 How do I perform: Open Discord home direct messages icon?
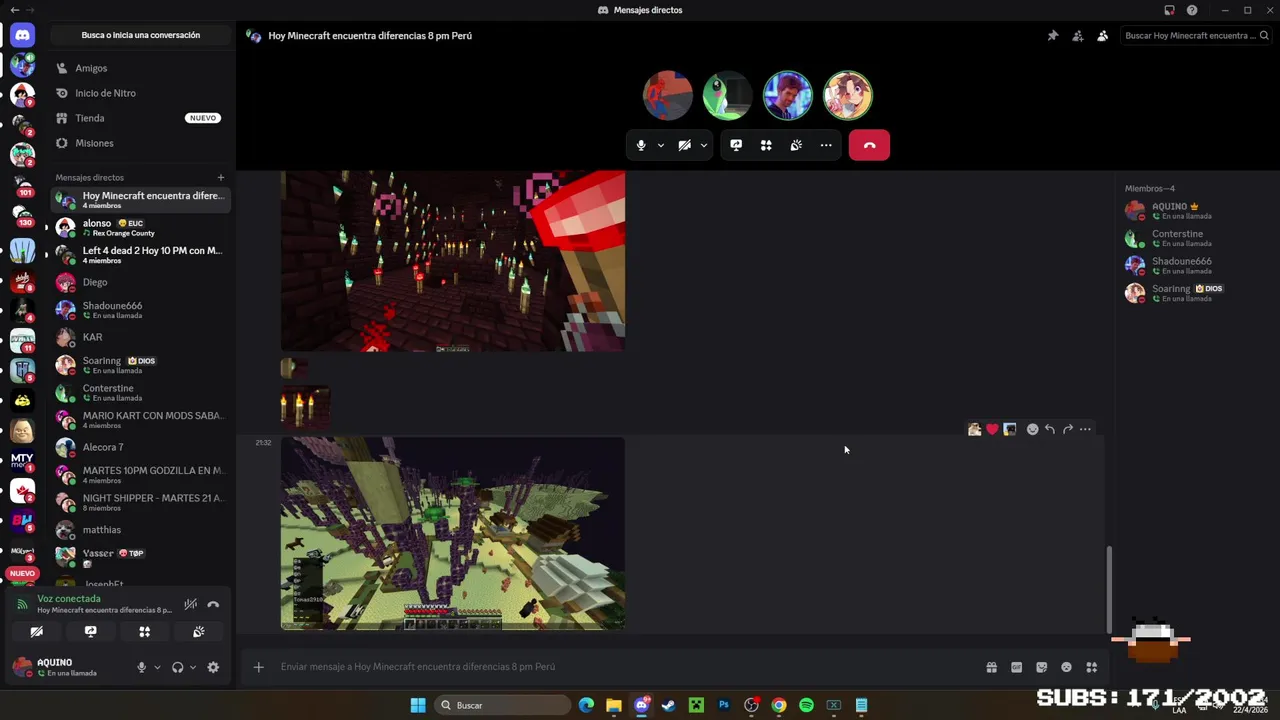[22, 35]
